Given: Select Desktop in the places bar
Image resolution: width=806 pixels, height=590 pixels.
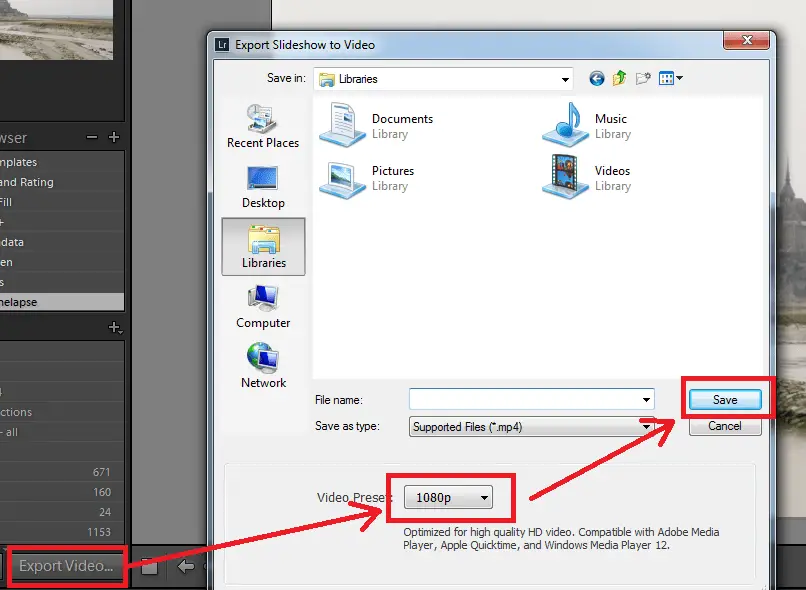Looking at the screenshot, I should pyautogui.click(x=263, y=186).
